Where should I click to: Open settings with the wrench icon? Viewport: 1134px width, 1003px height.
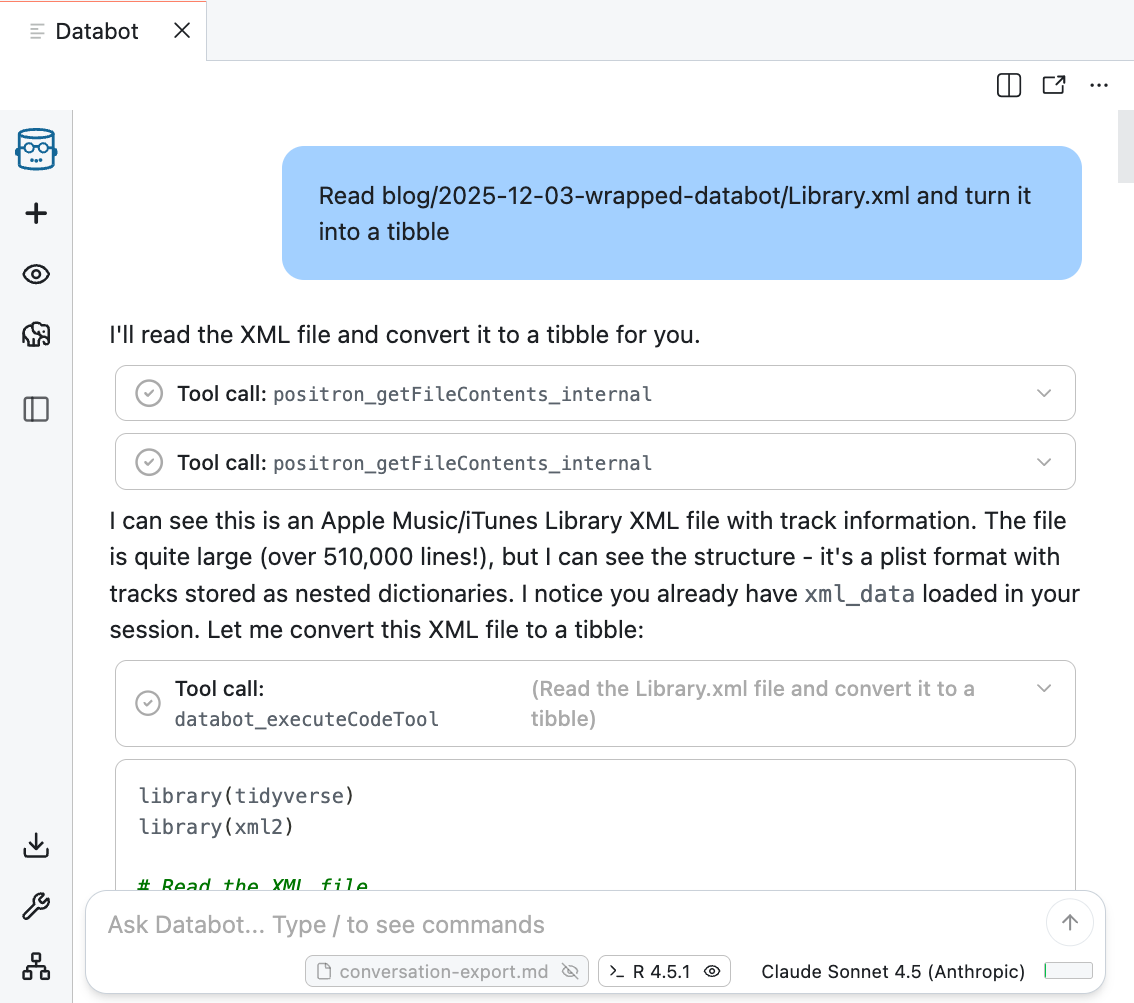(36, 906)
